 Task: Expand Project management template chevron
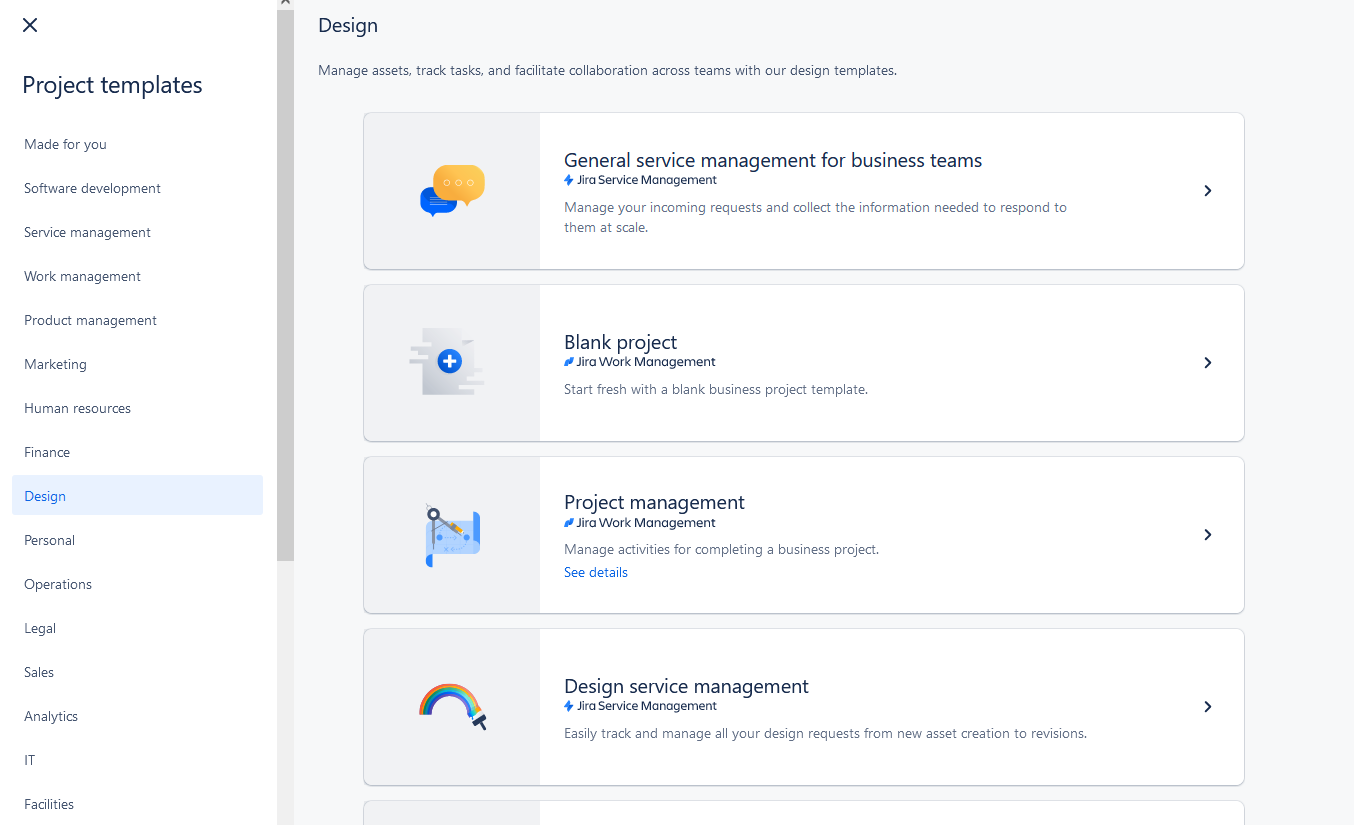[x=1208, y=535]
